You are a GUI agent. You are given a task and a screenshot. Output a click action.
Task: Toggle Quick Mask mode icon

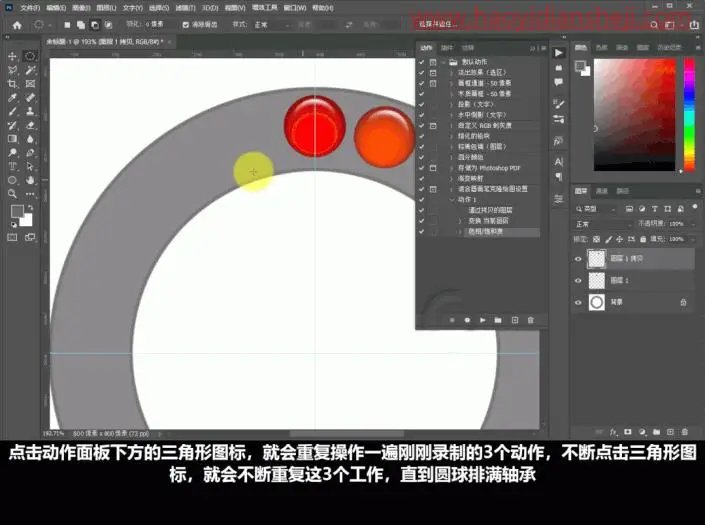click(12, 237)
